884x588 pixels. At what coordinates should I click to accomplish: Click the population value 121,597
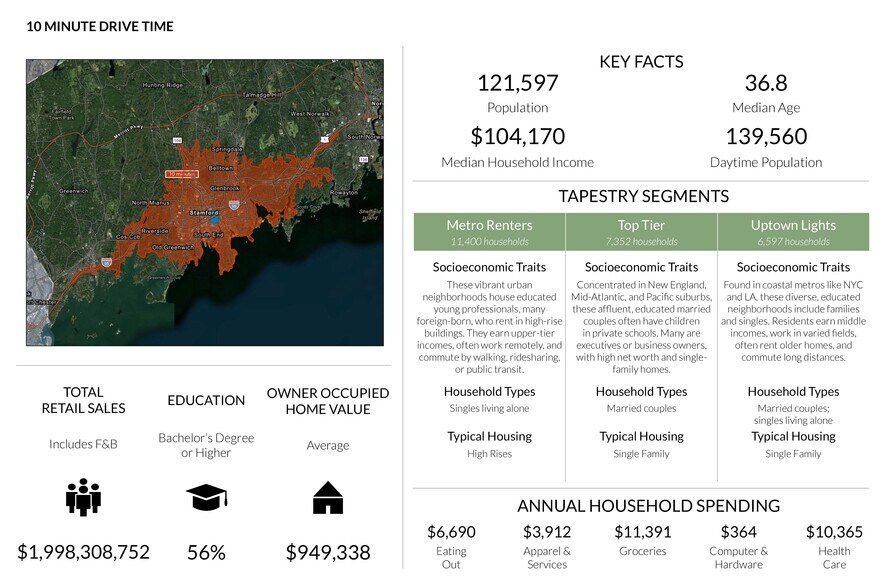click(x=518, y=83)
